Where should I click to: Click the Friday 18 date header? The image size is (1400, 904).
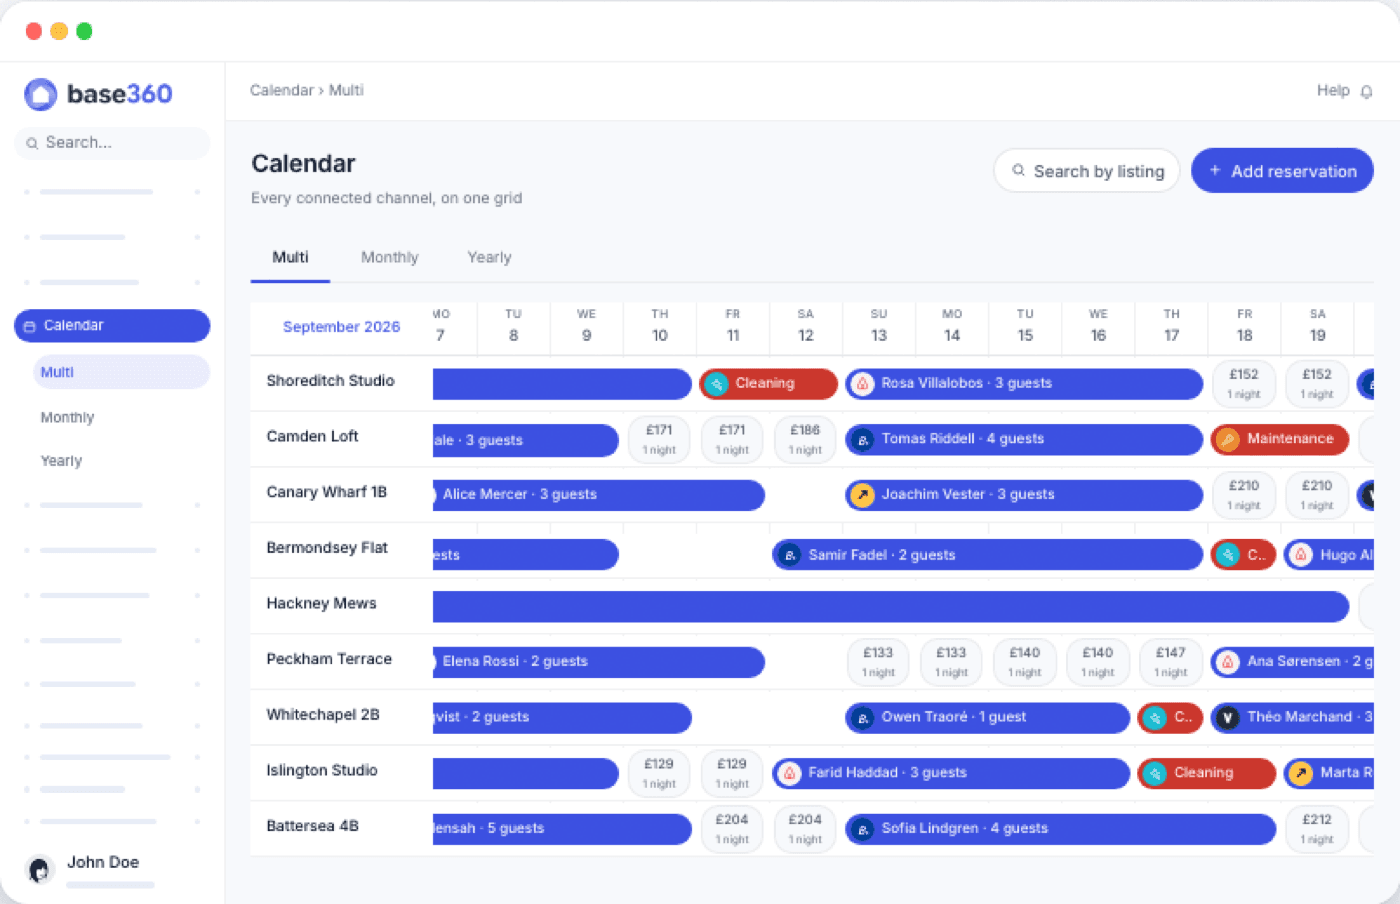click(1244, 326)
